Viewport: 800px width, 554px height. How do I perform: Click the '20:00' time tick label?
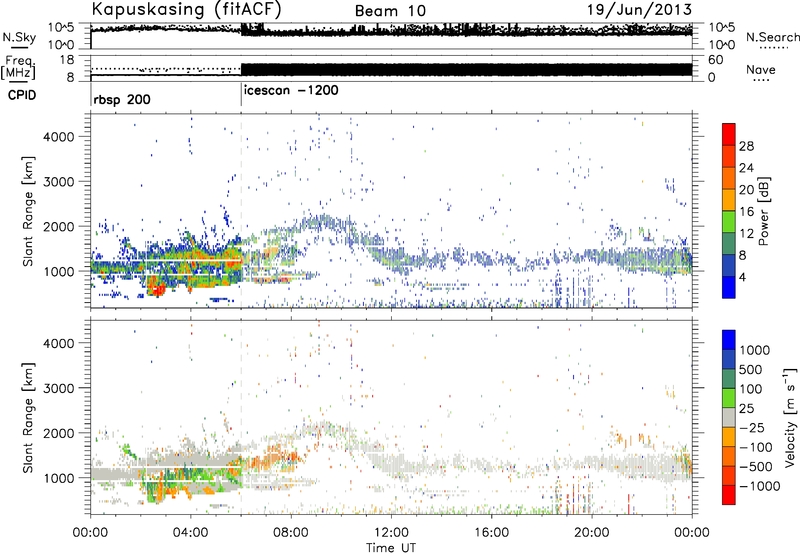(591, 533)
